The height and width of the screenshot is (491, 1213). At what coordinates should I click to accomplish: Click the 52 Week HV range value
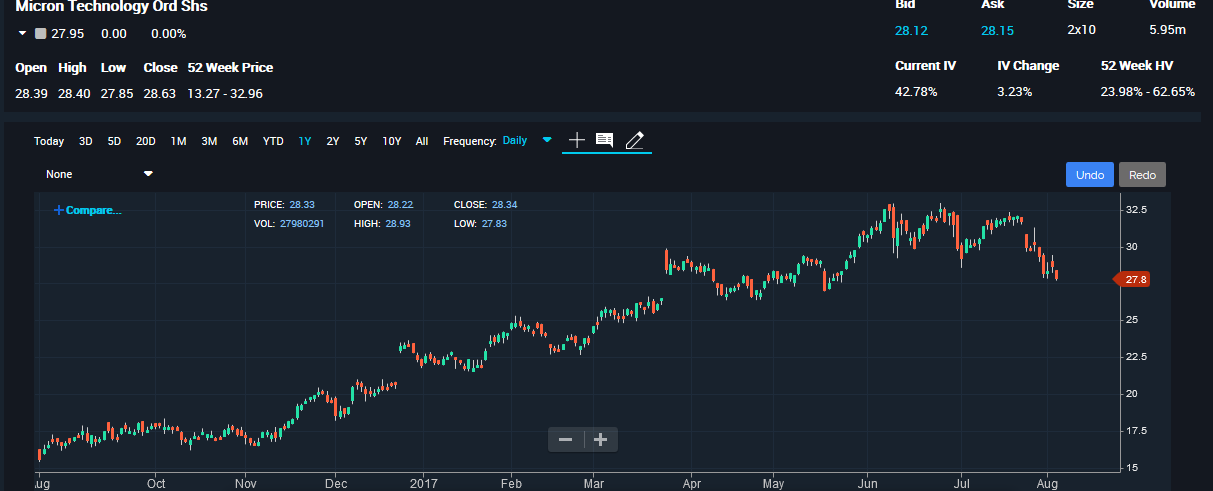click(1148, 92)
